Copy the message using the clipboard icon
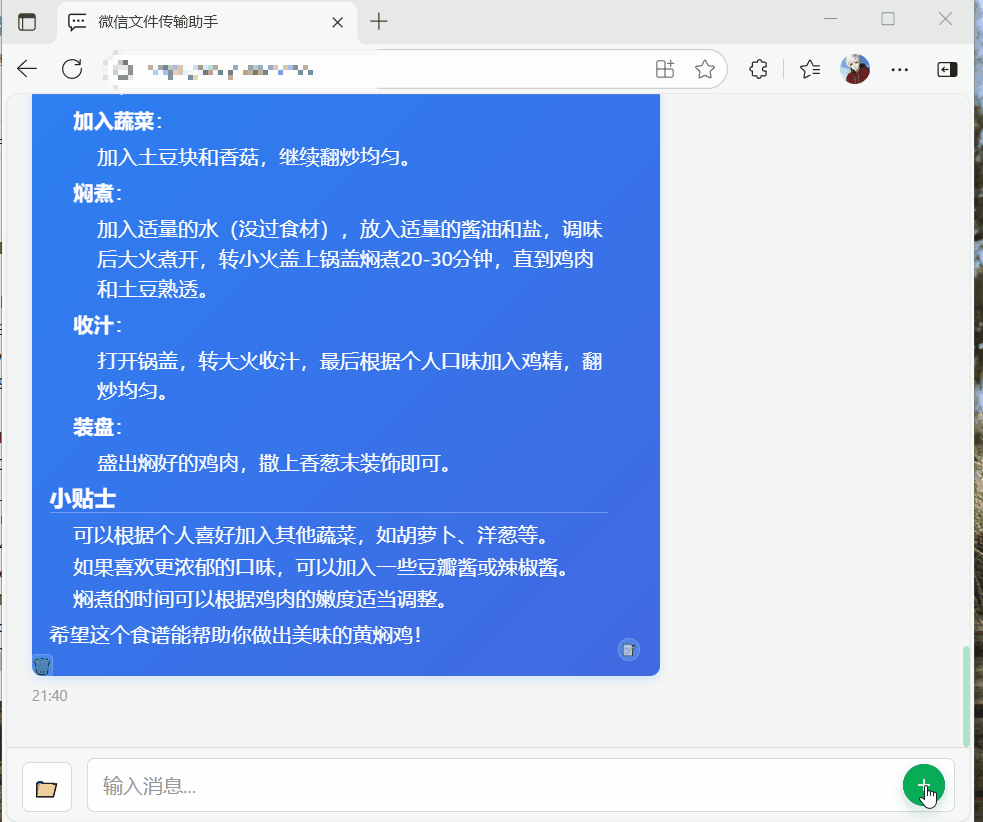 pos(628,650)
